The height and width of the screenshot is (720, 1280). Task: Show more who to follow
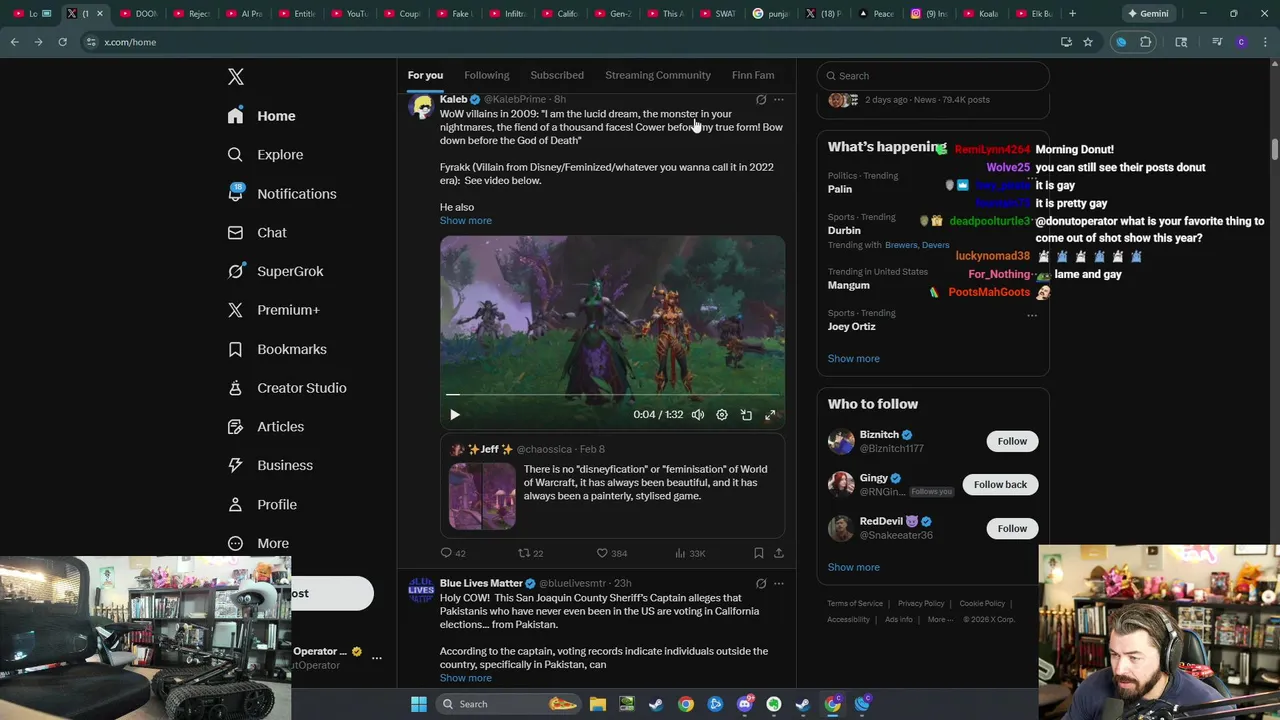854,567
